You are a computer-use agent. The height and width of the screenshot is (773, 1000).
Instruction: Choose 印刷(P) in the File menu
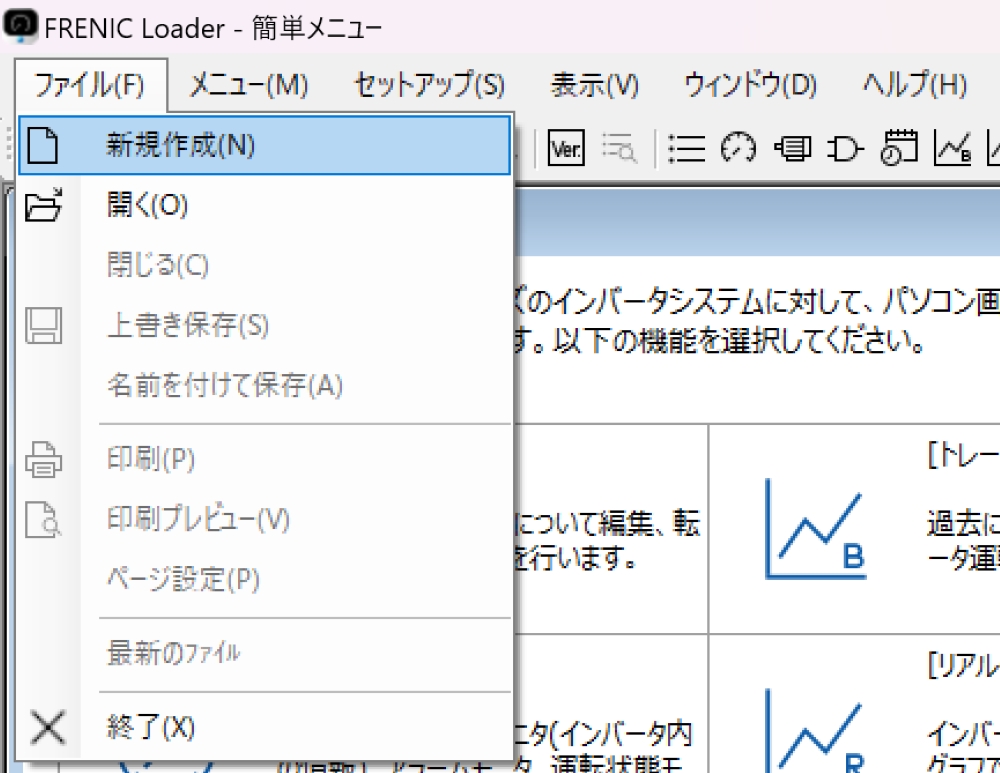pyautogui.click(x=265, y=459)
